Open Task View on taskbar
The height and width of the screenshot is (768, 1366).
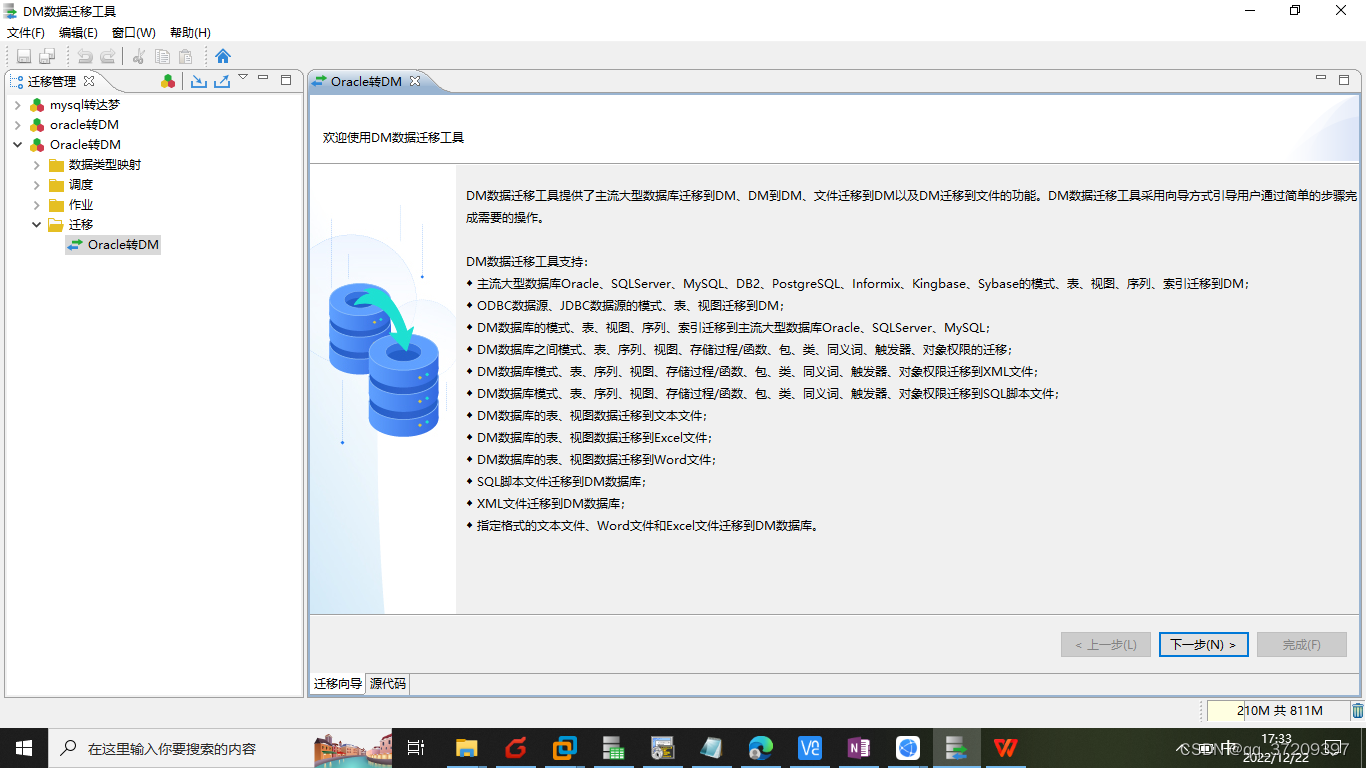(417, 748)
